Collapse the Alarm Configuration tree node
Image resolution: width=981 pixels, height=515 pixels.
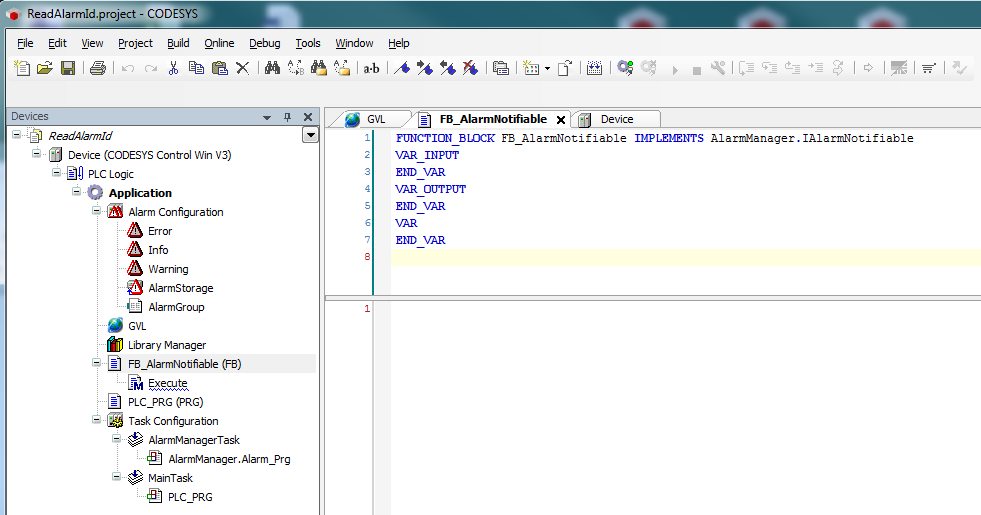[x=97, y=212]
